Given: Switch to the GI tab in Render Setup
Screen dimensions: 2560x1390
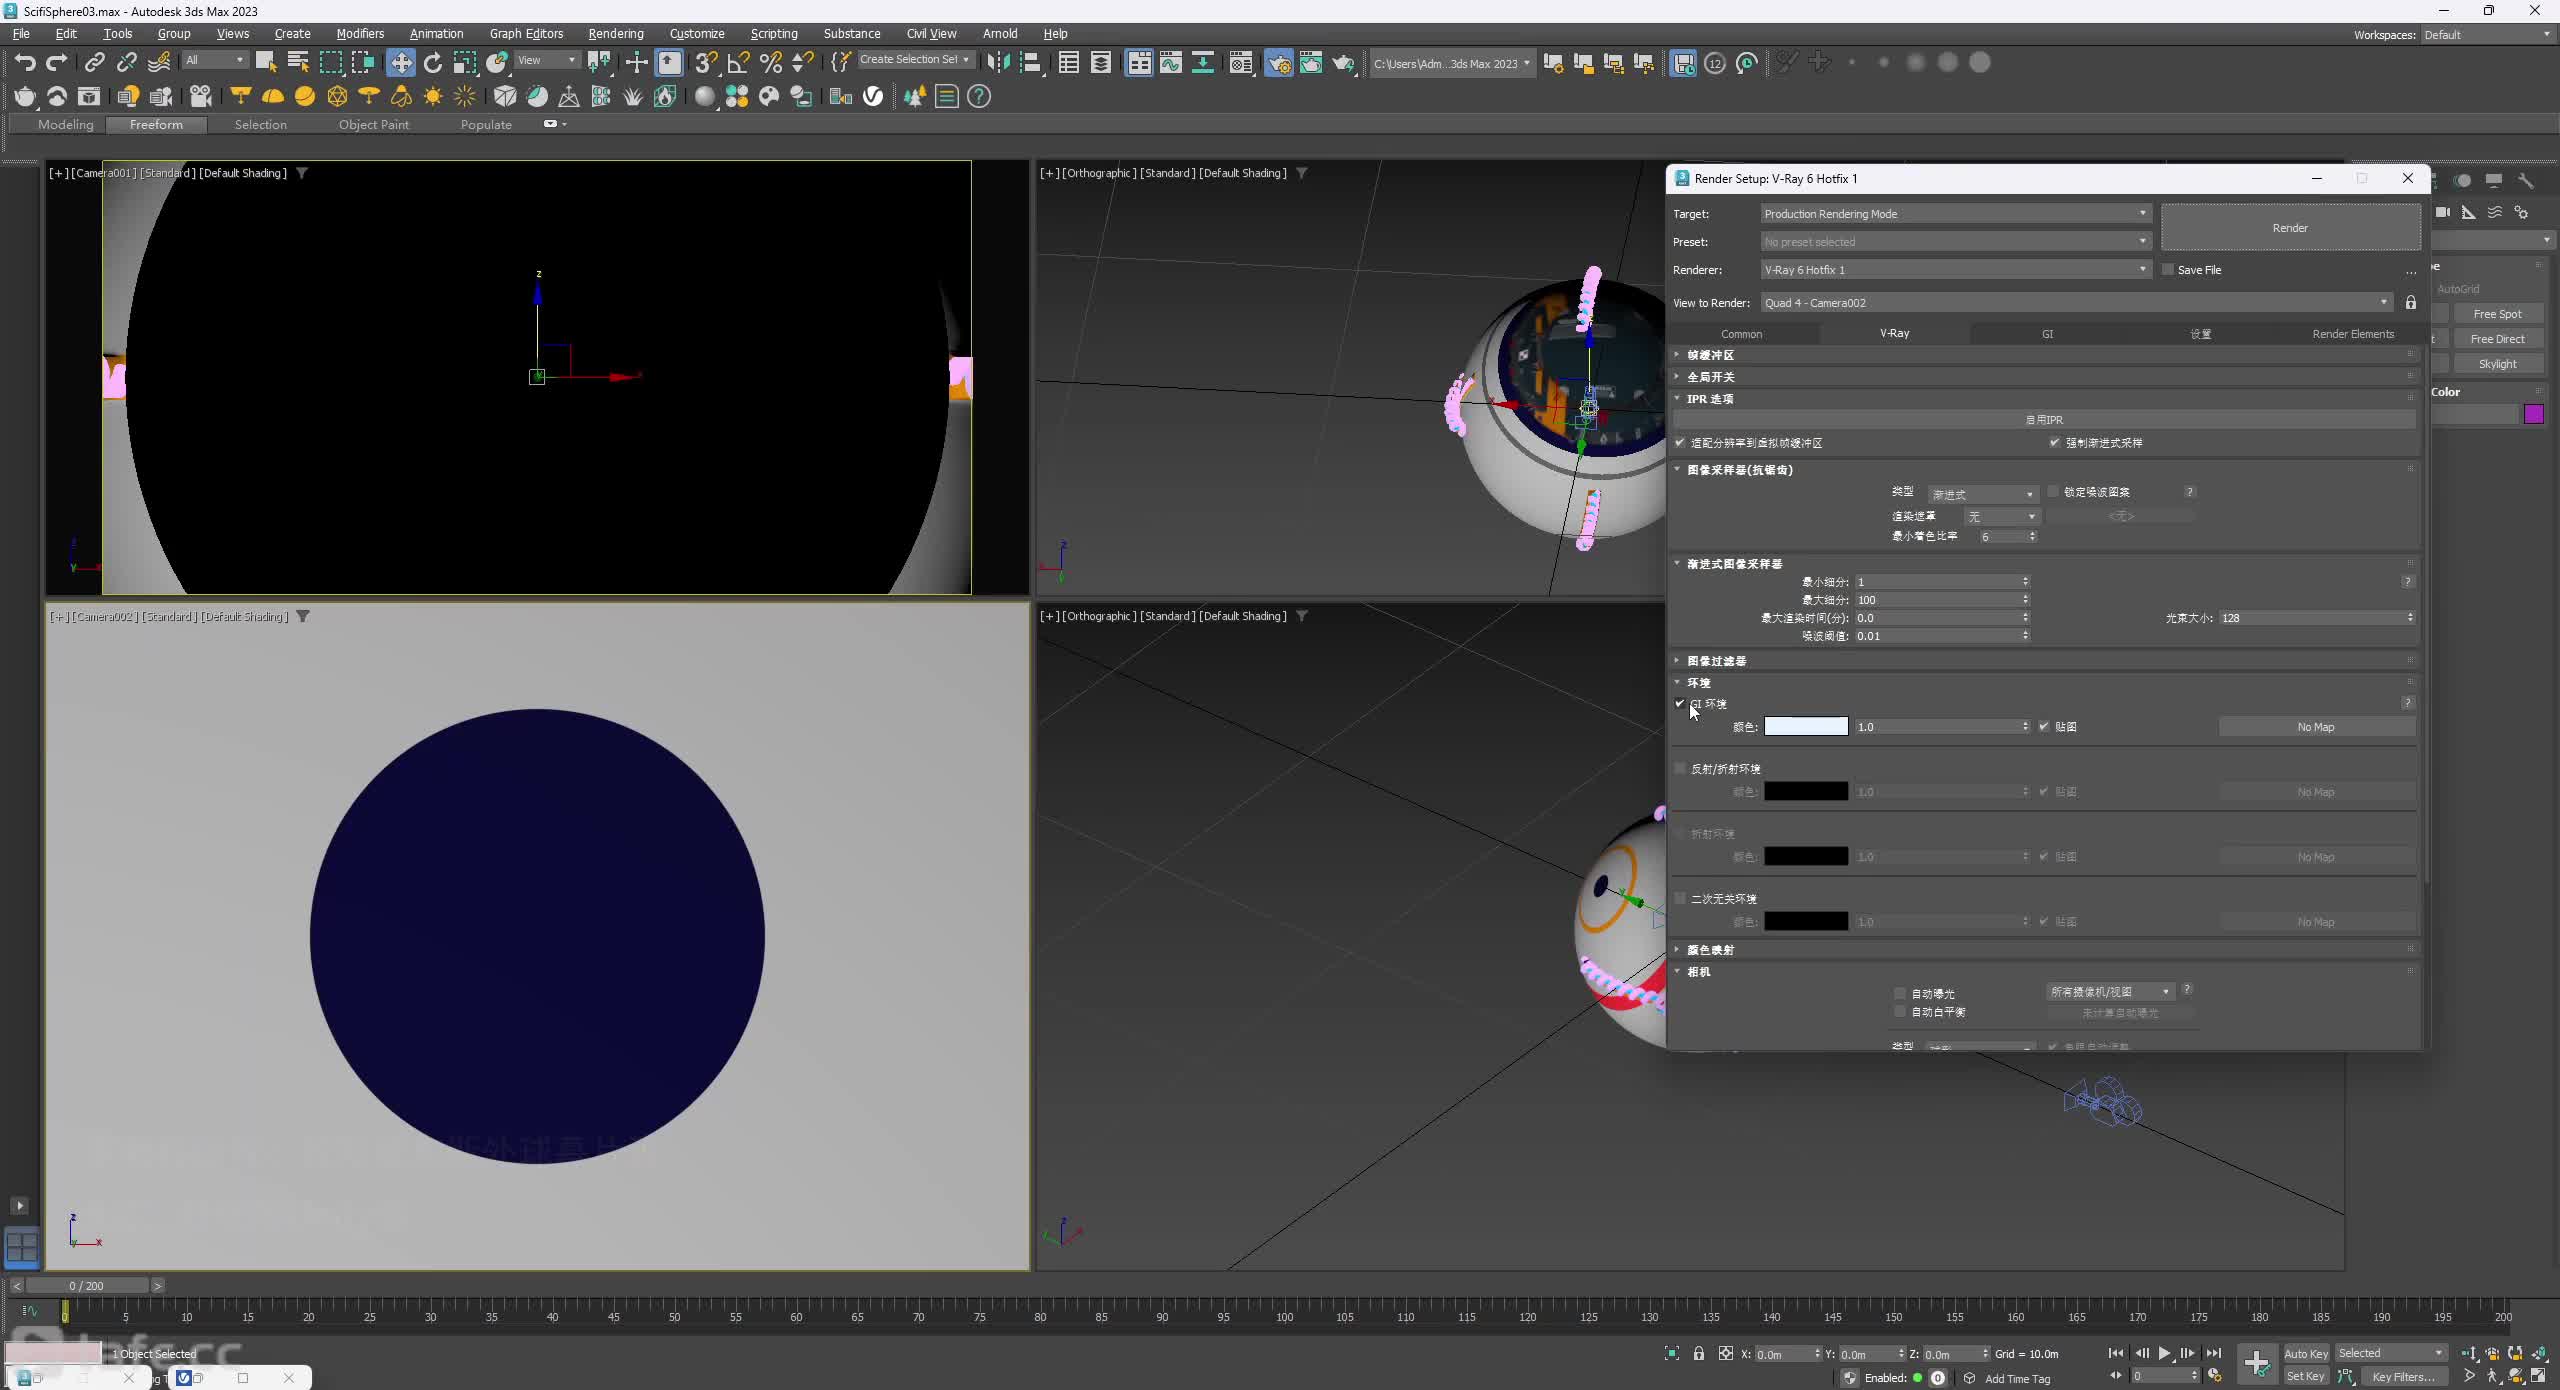Looking at the screenshot, I should pyautogui.click(x=2047, y=334).
